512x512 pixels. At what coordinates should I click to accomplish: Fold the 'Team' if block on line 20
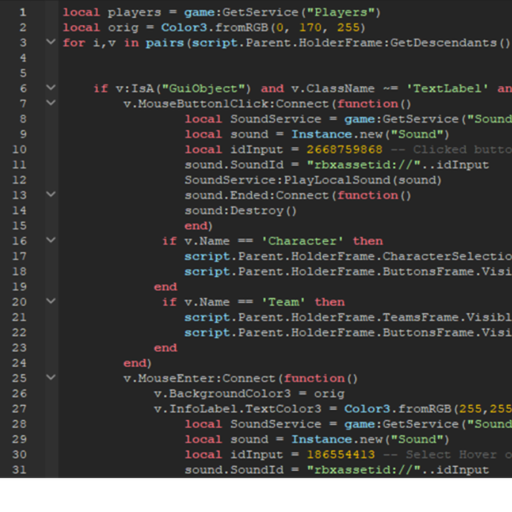(51, 301)
